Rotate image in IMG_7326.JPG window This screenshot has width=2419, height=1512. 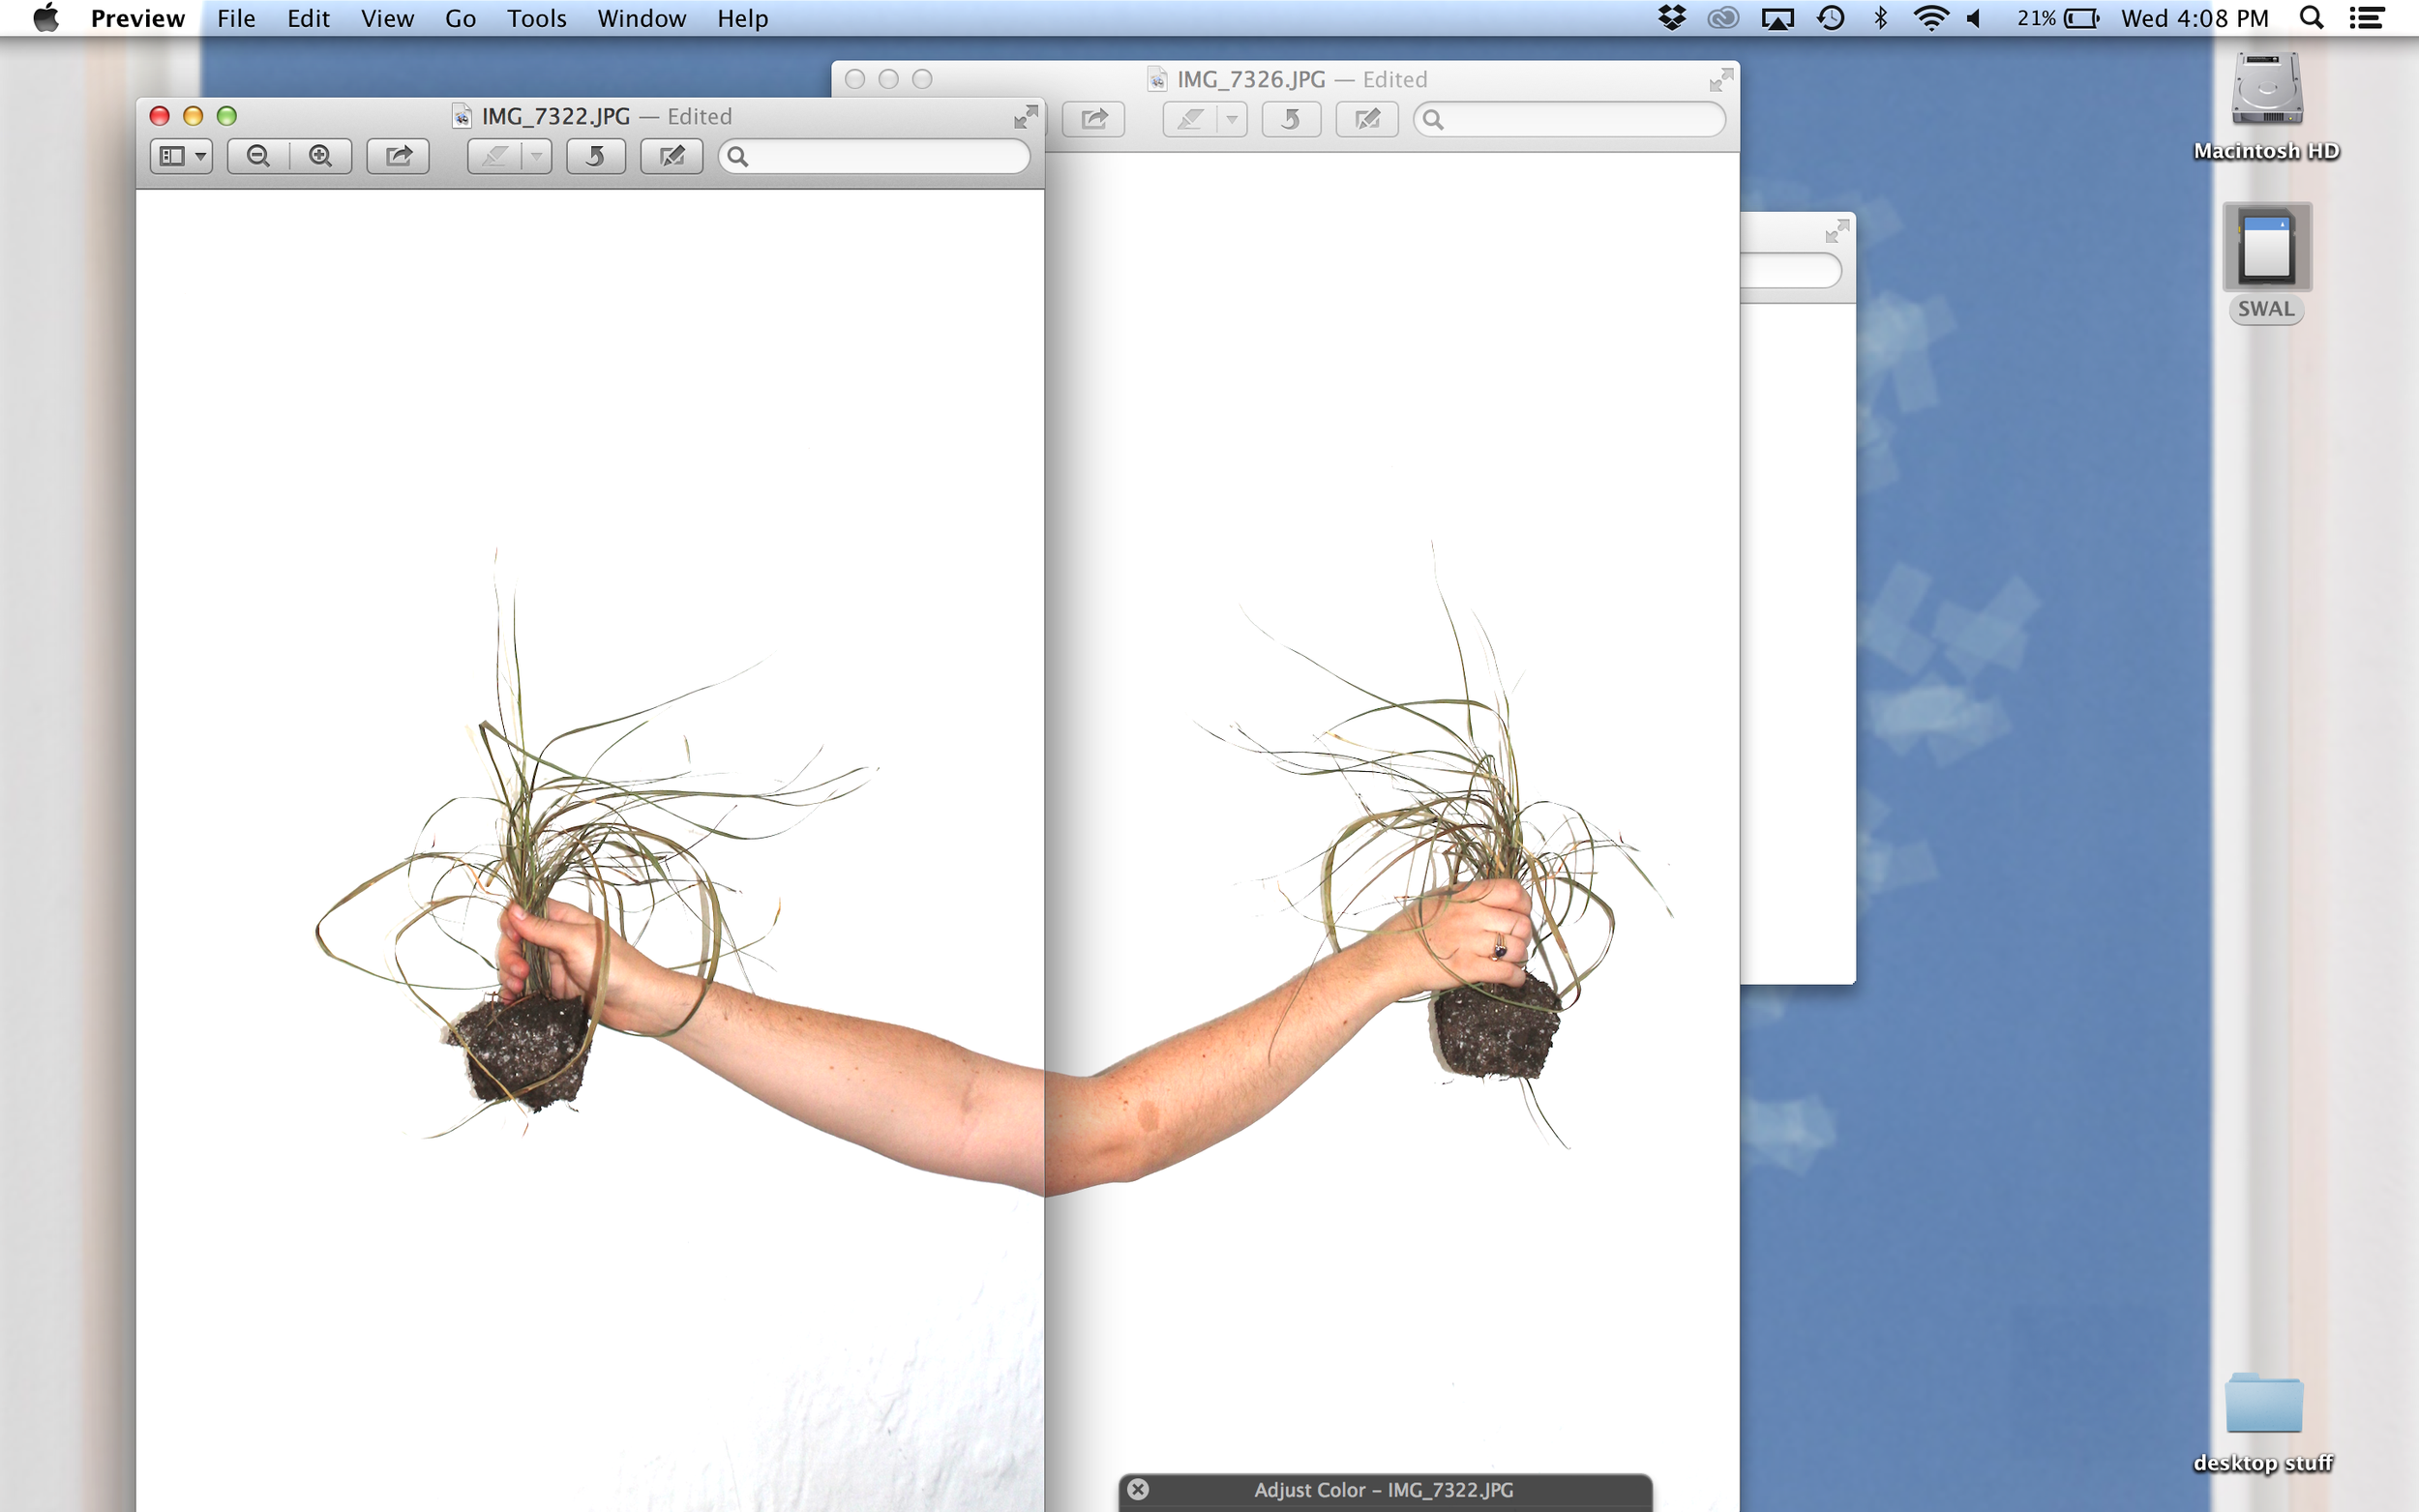(1290, 120)
